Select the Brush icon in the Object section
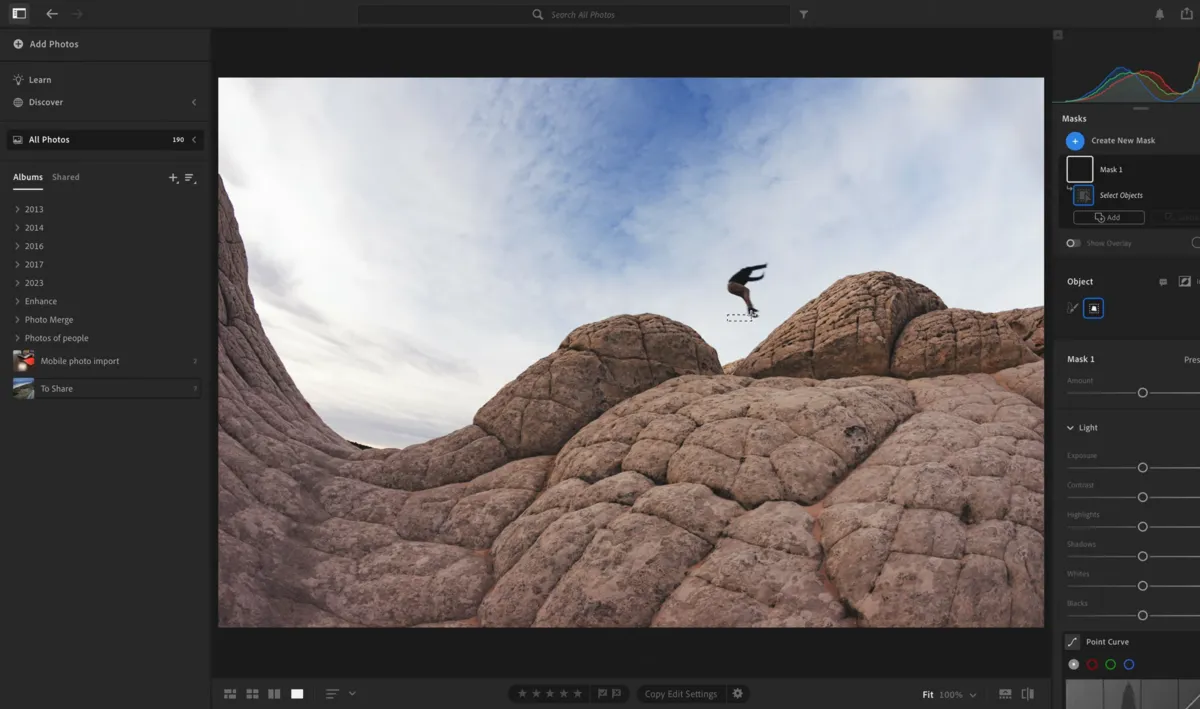Viewport: 1200px width, 709px height. [1071, 307]
